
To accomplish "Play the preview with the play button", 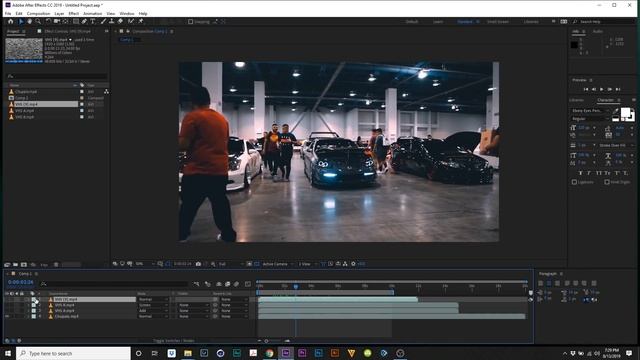I will (602, 89).
